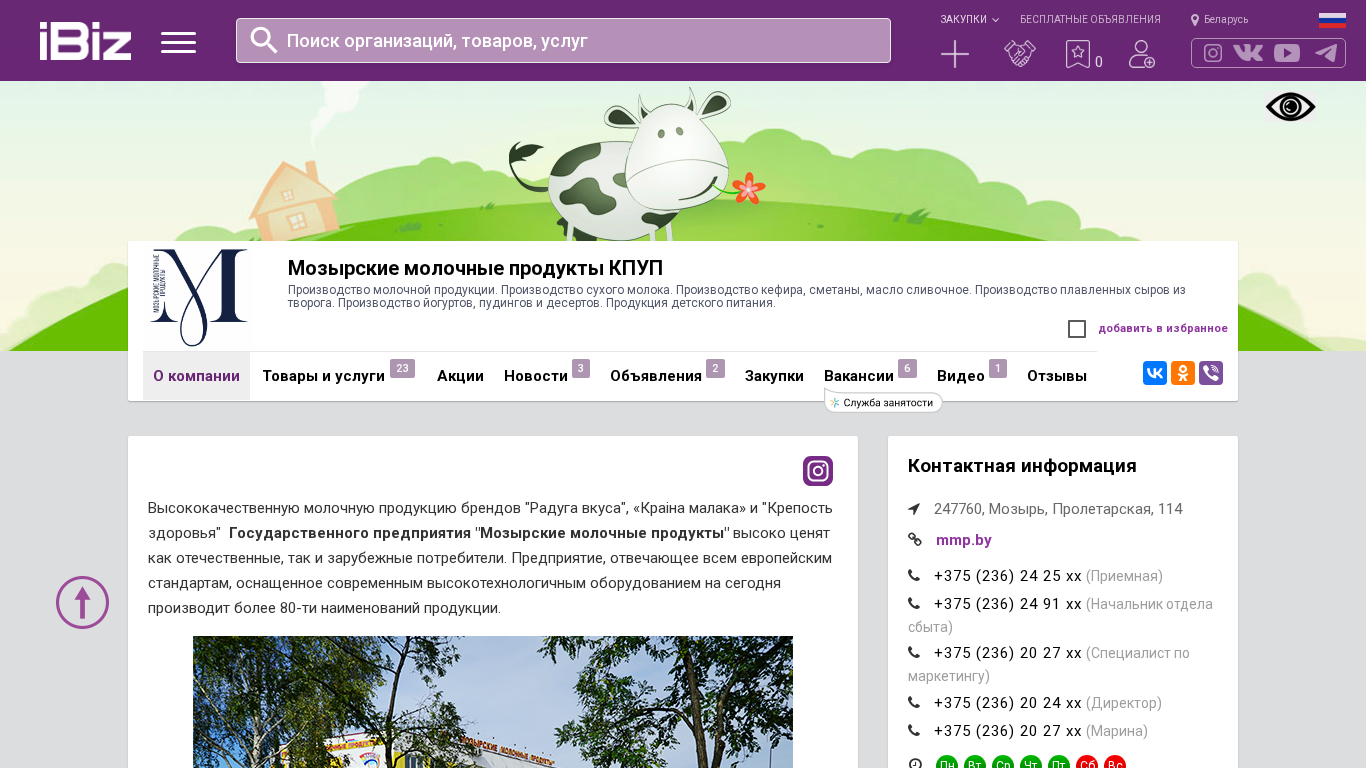Click the company building photo

pyautogui.click(x=493, y=702)
